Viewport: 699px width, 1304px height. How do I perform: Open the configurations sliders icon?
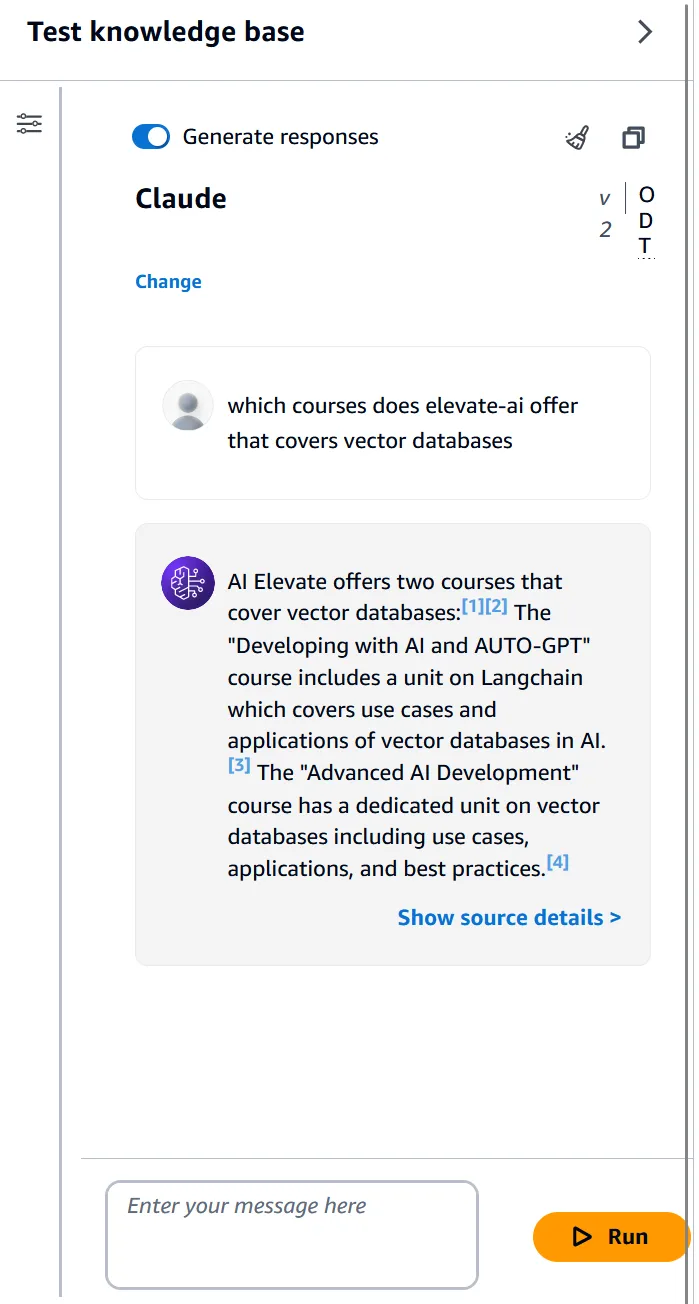tap(29, 124)
